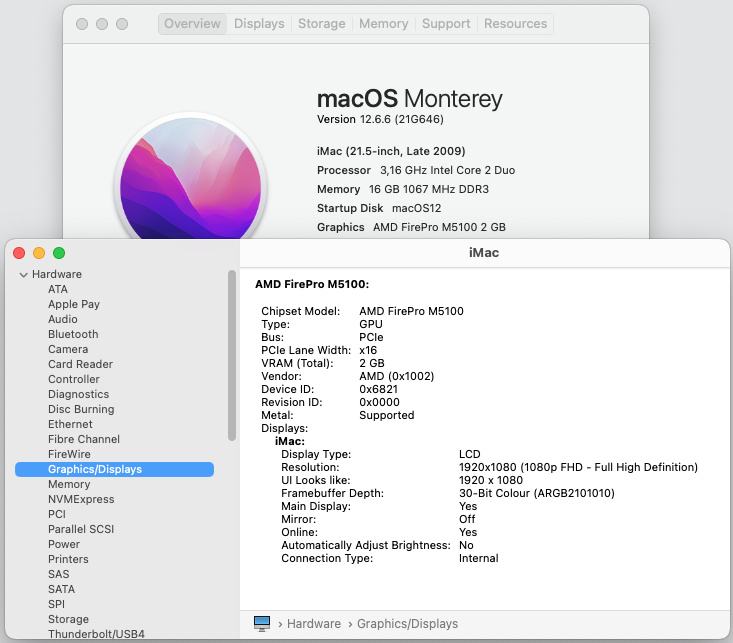
Task: Select Audio in the sidebar
Action: [x=63, y=319]
